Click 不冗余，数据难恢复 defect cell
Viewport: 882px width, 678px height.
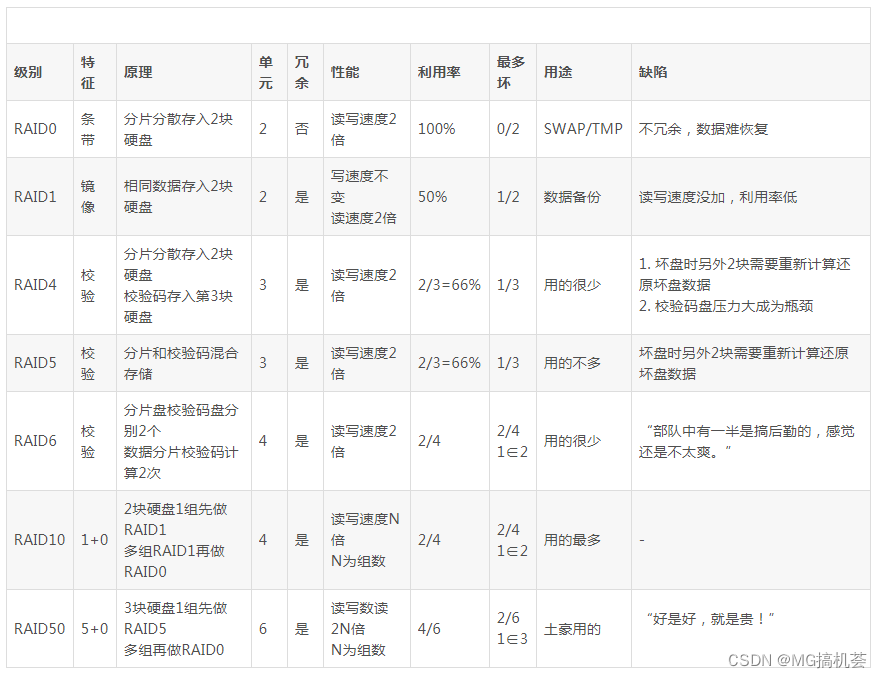coord(751,129)
